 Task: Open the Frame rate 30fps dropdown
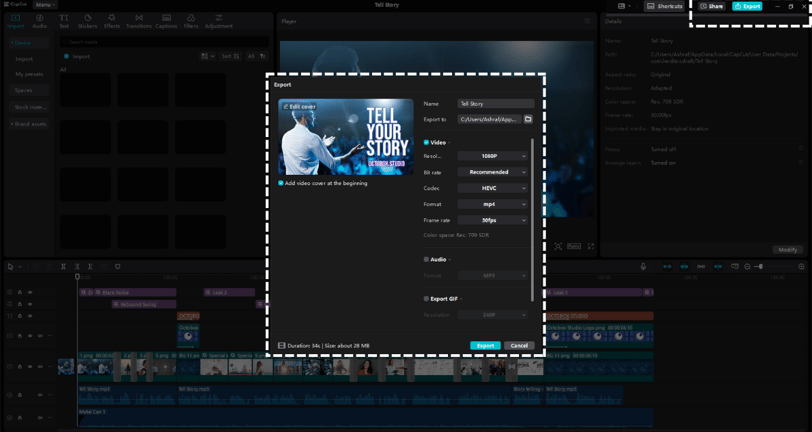[x=492, y=220]
